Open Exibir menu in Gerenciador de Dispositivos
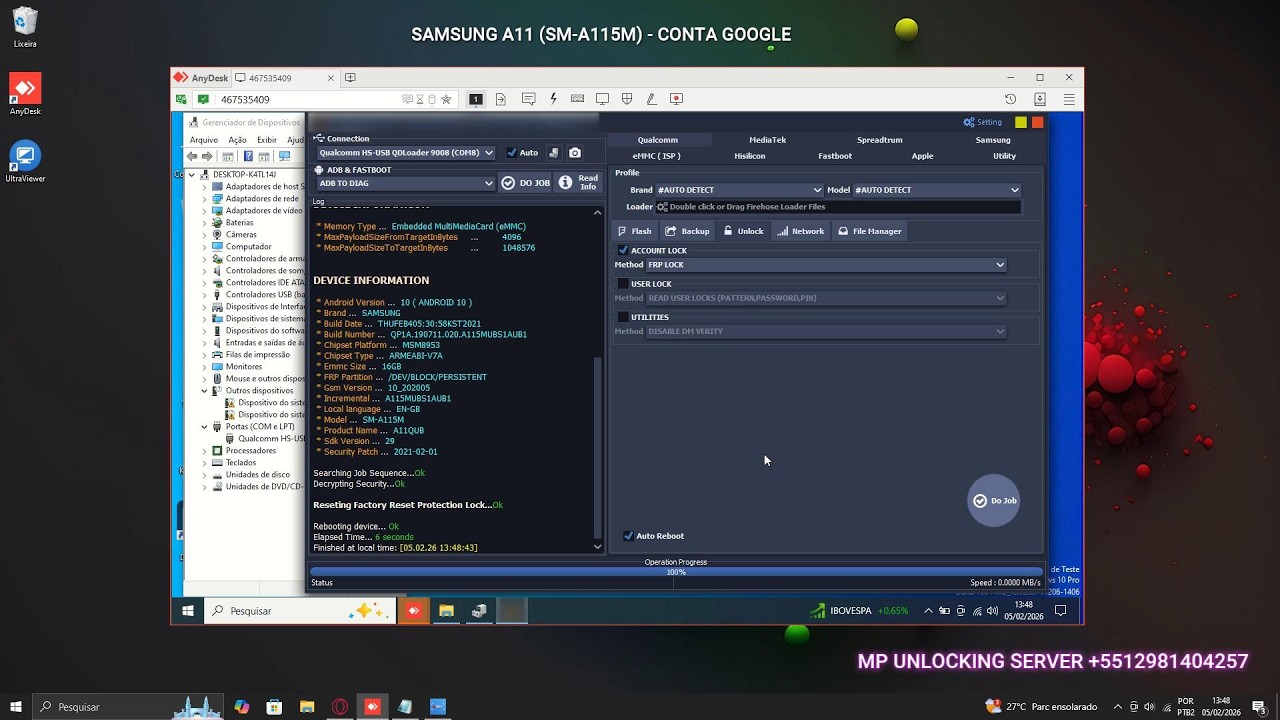1280x720 pixels. pos(266,140)
